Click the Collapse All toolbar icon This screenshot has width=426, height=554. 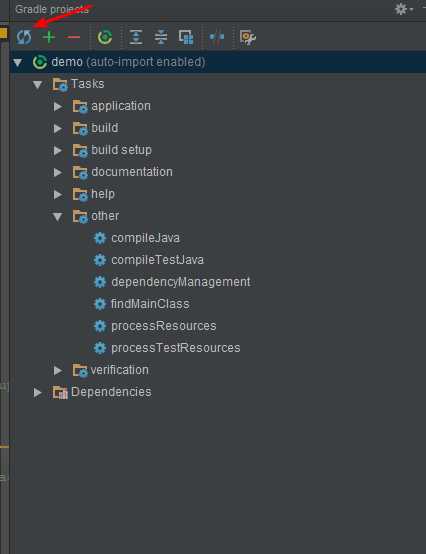(161, 37)
